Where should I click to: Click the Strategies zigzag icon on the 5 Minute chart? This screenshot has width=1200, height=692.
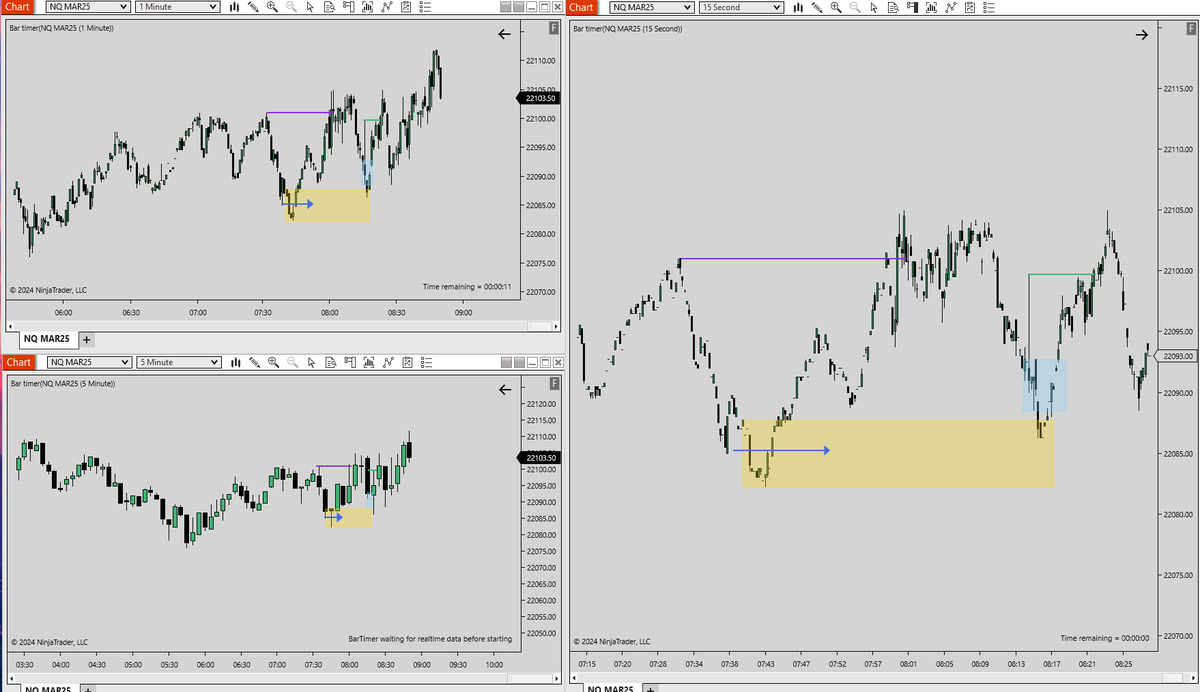point(388,362)
